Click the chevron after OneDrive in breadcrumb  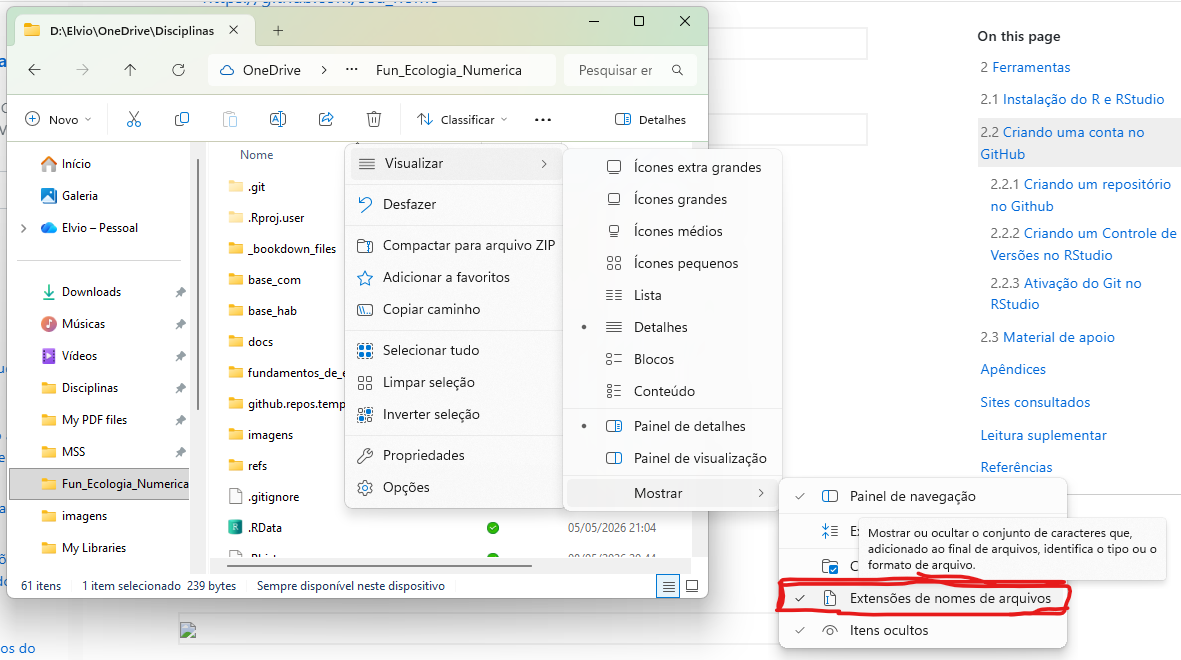click(x=324, y=70)
